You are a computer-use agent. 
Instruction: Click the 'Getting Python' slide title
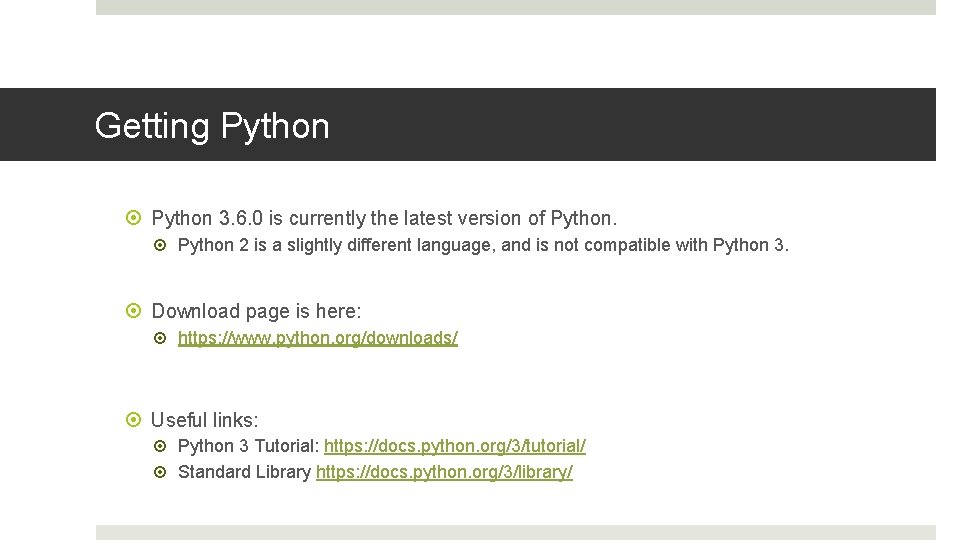pos(212,127)
